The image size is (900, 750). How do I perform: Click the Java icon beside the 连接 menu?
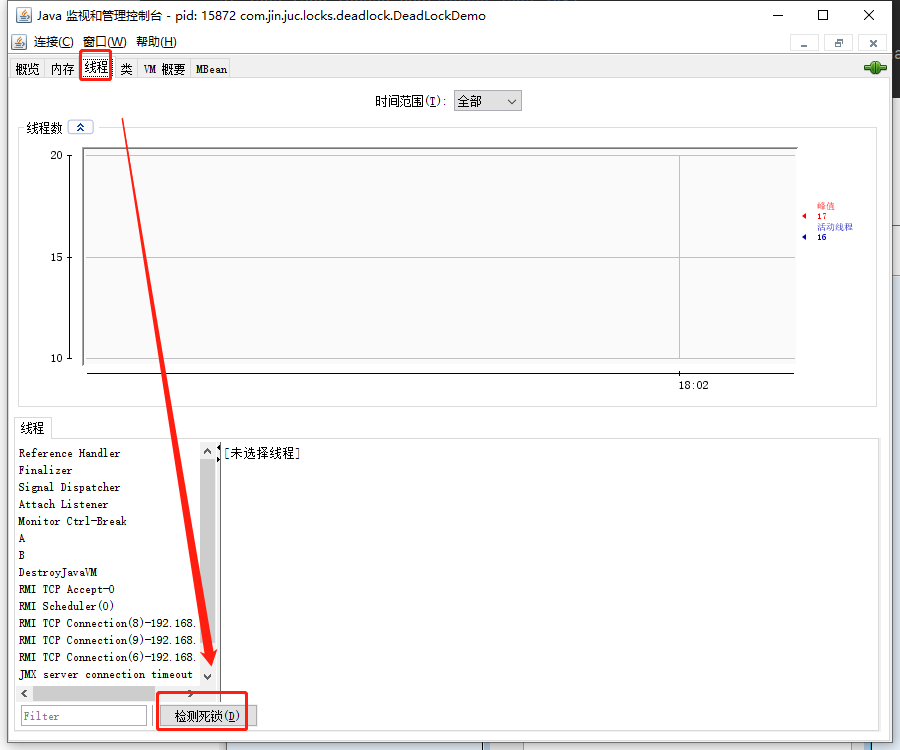[x=19, y=42]
